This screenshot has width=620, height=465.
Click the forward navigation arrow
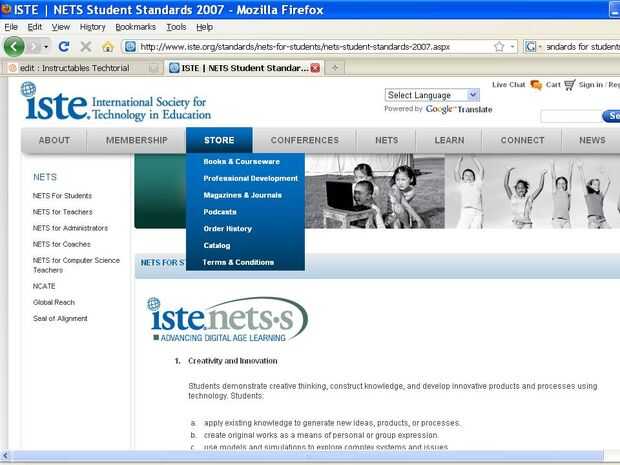(35, 47)
